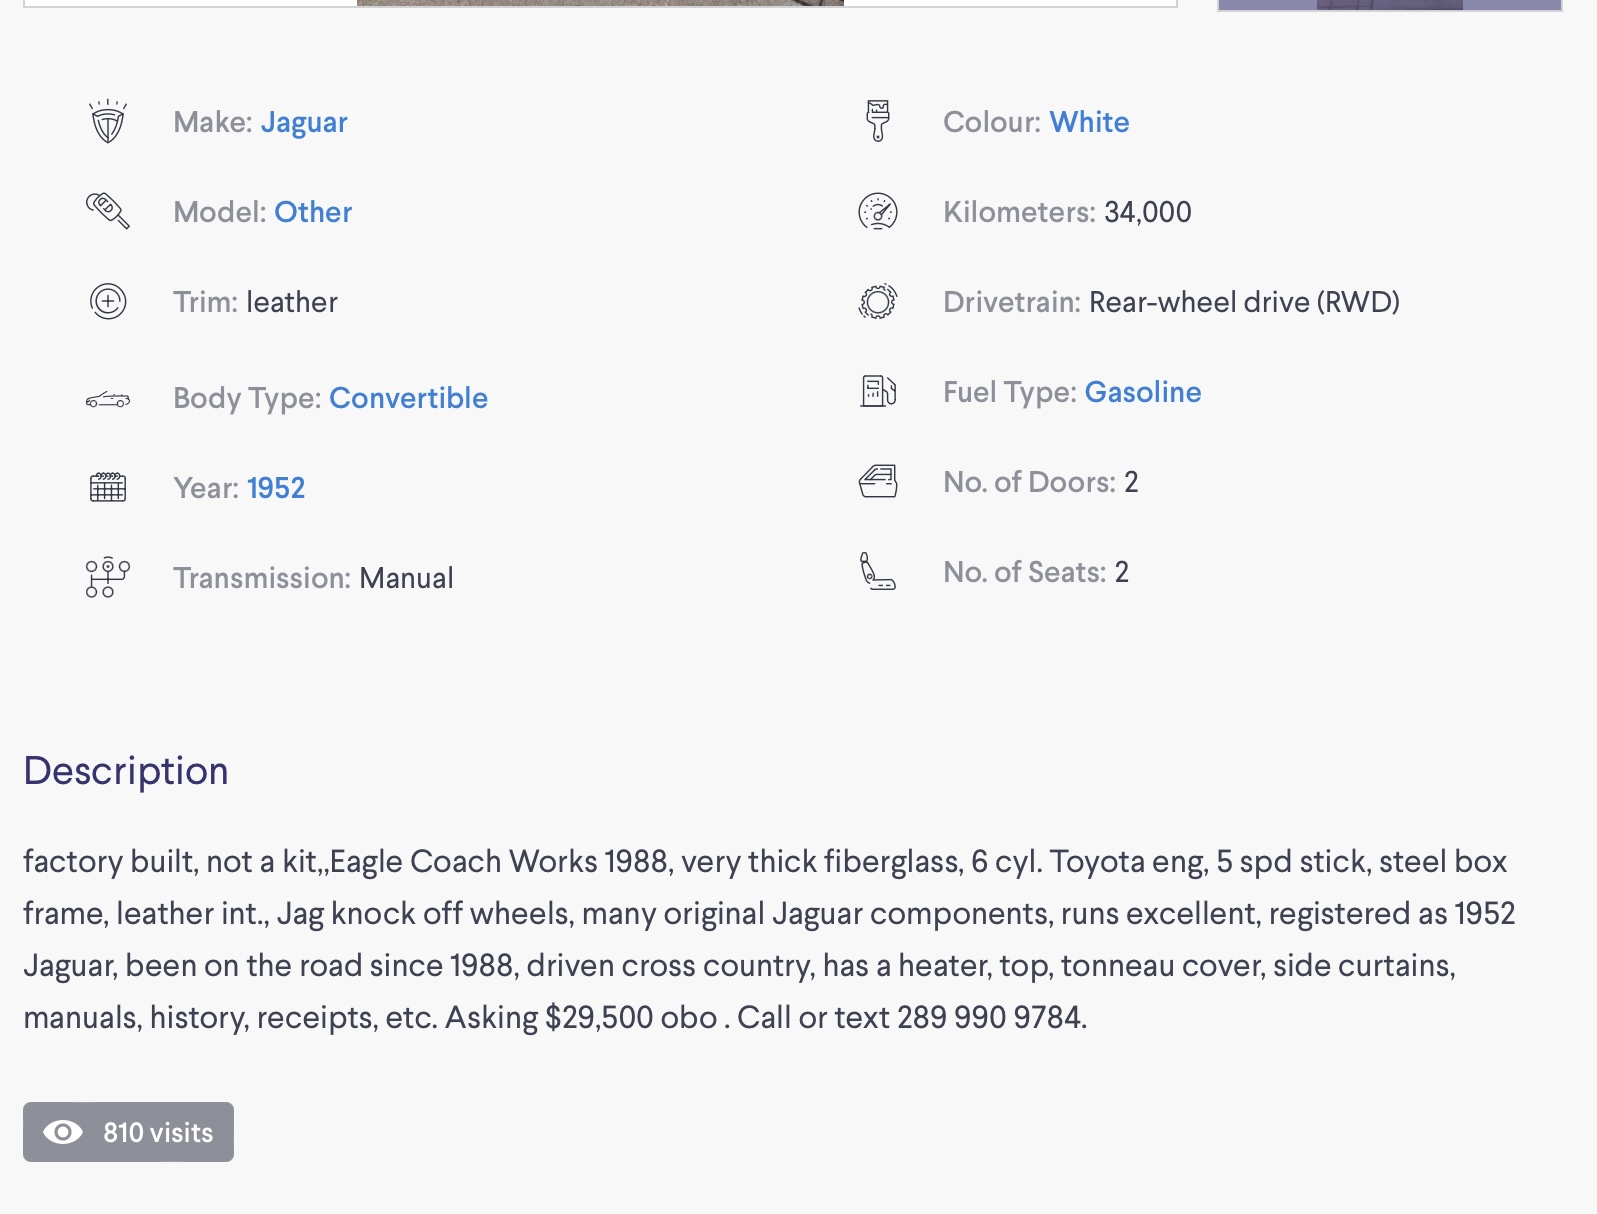Click the eye icon in visits badge
Image resolution: width=1597 pixels, height=1214 pixels.
63,1132
